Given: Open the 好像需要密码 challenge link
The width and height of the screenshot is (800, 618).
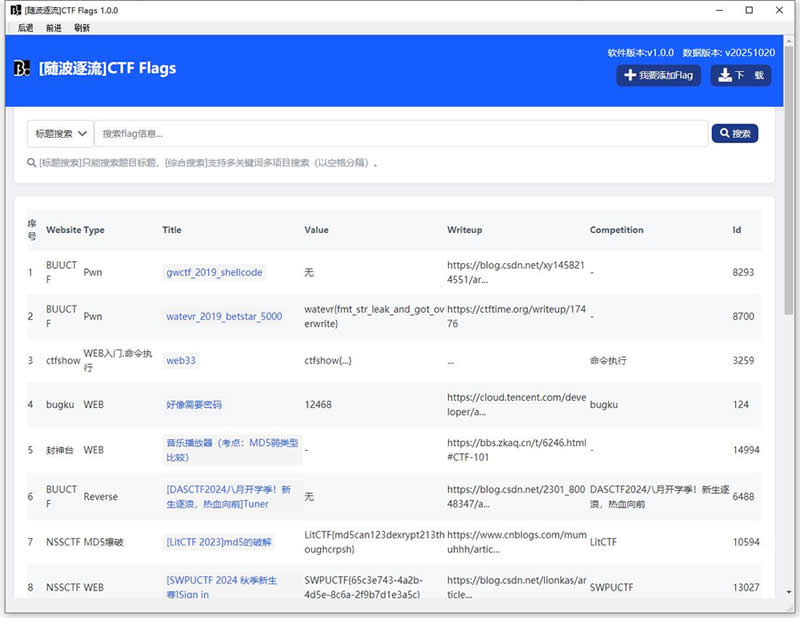Looking at the screenshot, I should point(194,405).
